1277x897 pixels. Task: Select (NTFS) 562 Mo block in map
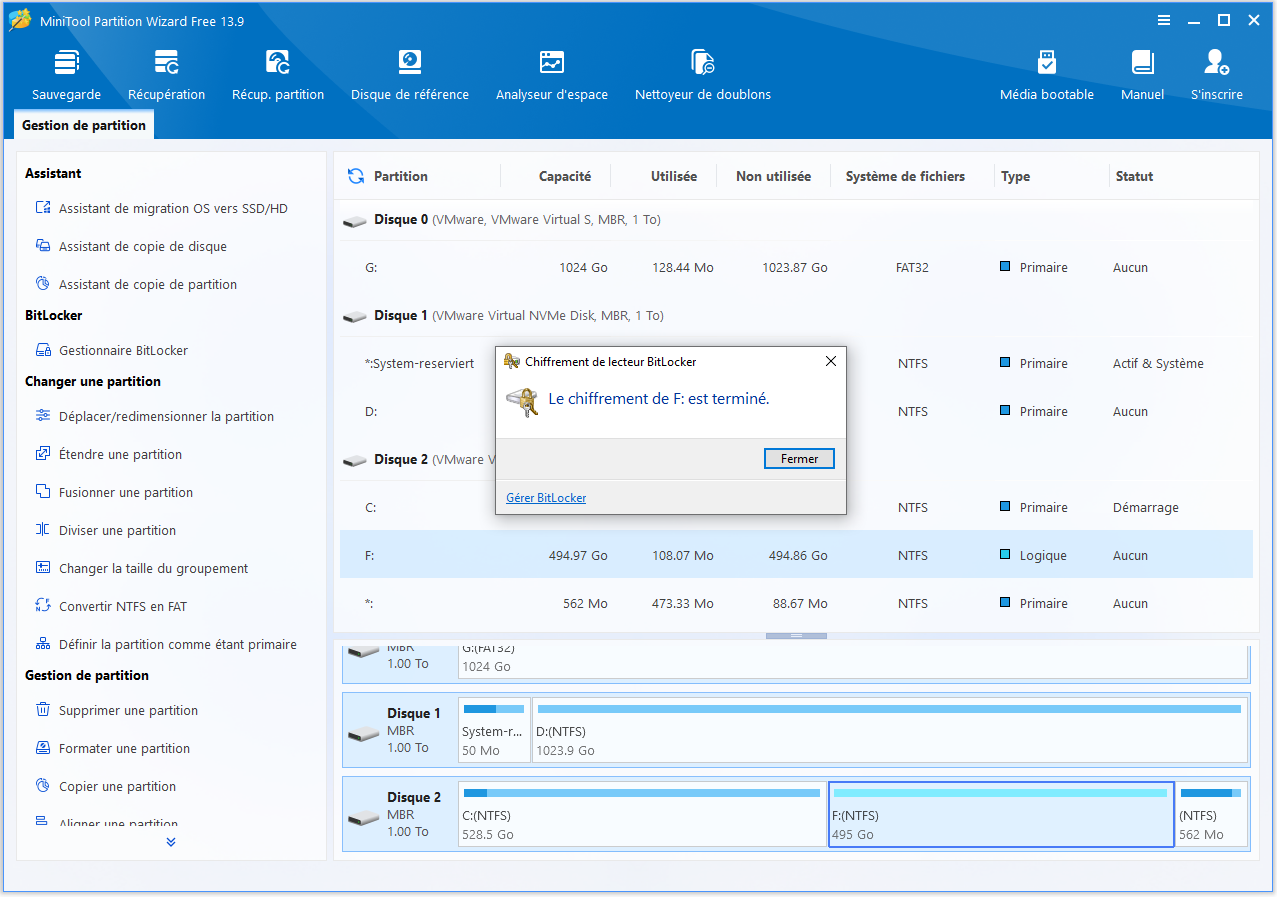[1211, 814]
